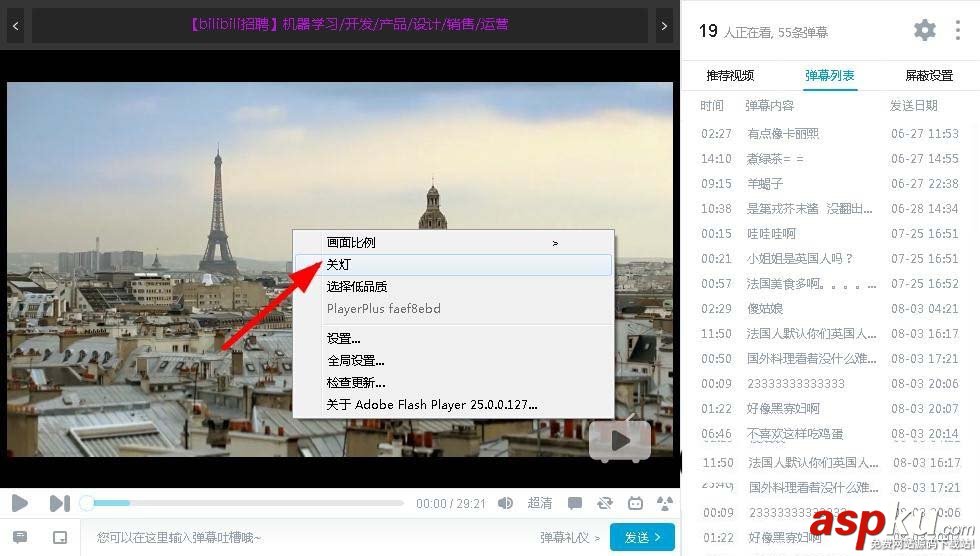Screen dimensions: 980x556
Task: Click the TV-shaped widescreen icon
Action: point(635,503)
